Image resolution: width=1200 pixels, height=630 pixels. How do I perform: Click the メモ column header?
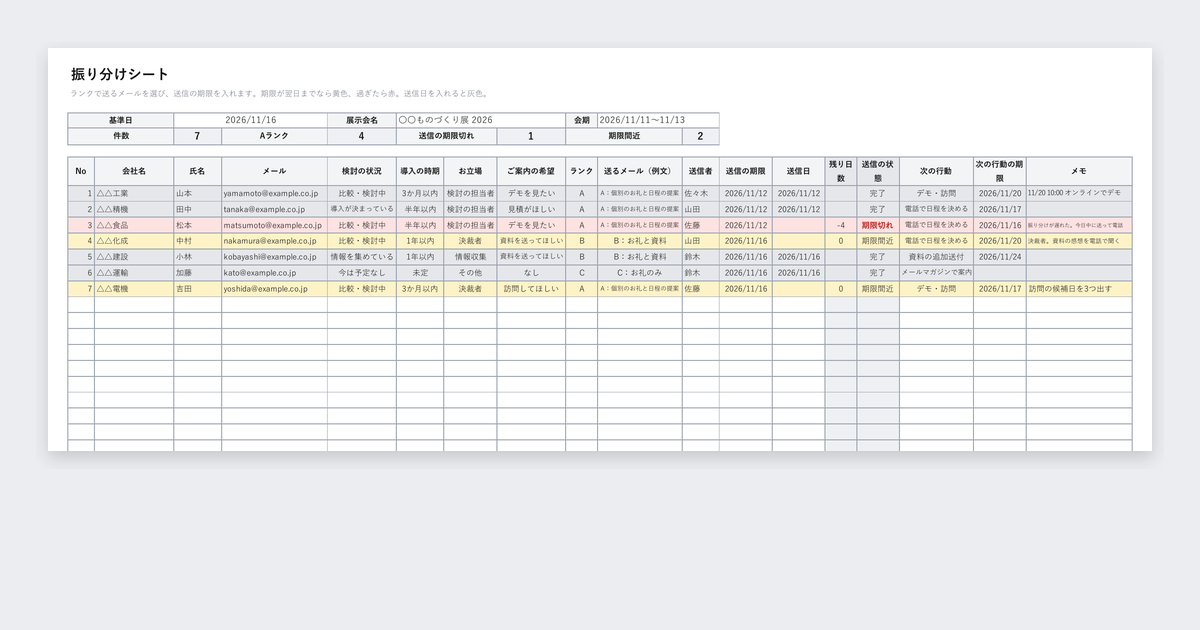tap(1079, 171)
